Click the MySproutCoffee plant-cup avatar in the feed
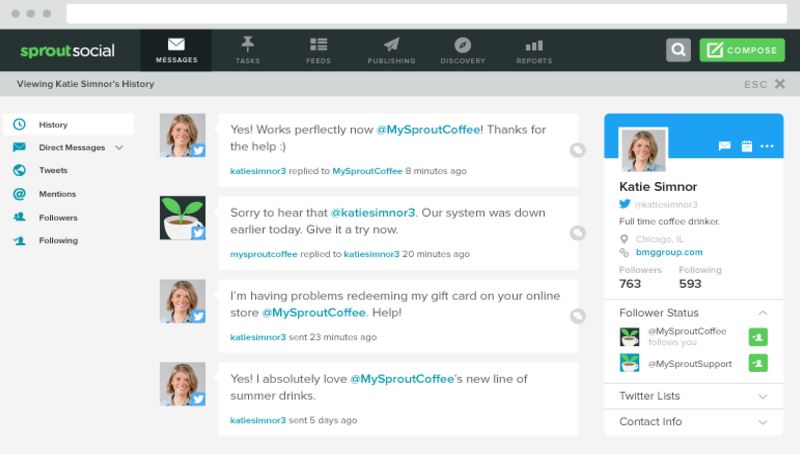Viewport: 800px width, 454px height. tap(183, 218)
